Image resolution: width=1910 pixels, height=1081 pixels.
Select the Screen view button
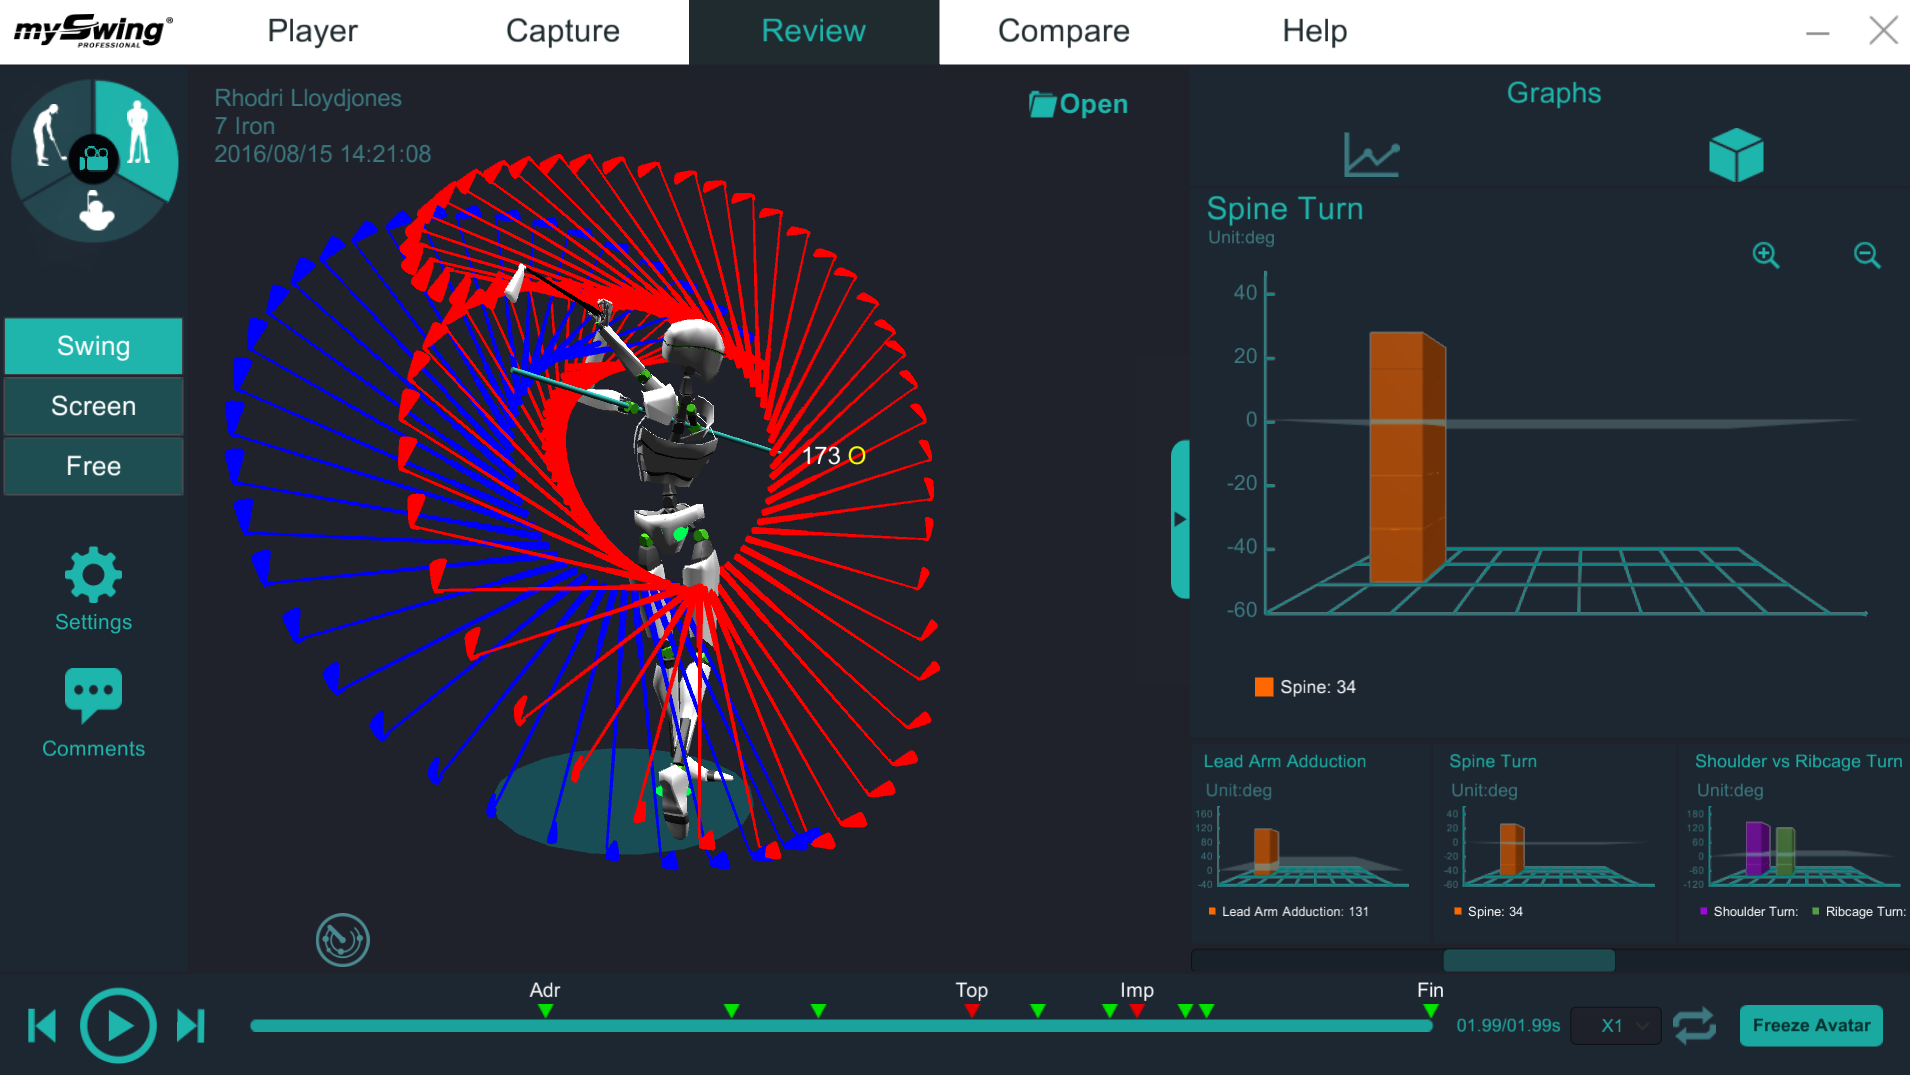click(94, 406)
